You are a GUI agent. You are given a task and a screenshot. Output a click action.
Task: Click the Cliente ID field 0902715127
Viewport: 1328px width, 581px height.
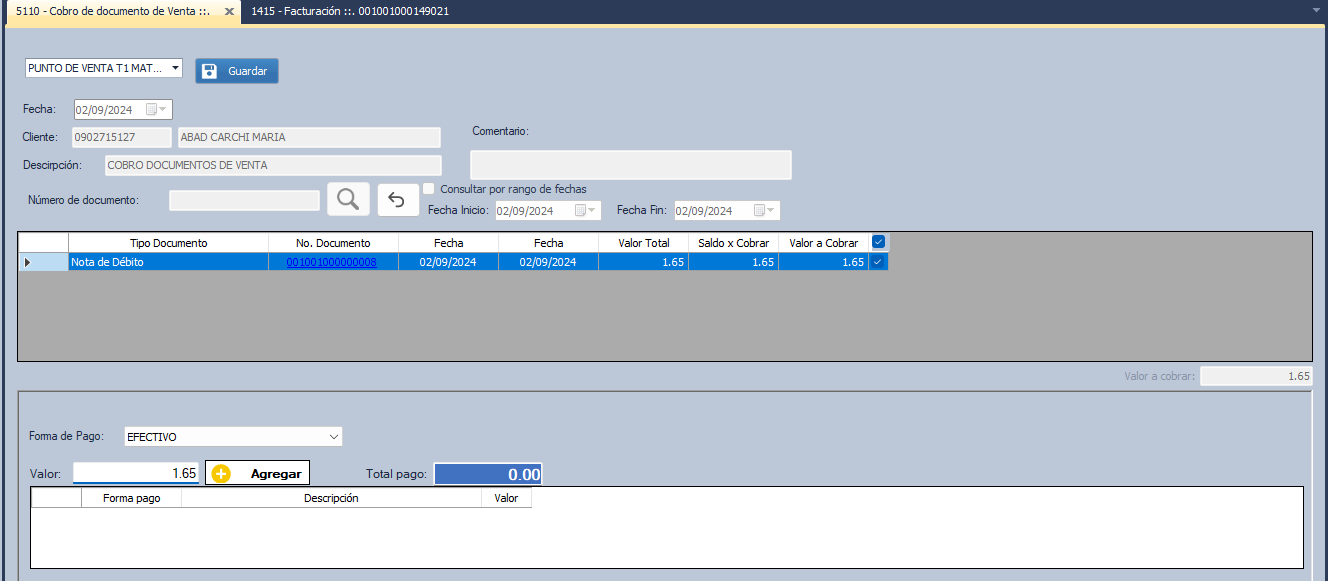[x=121, y=137]
